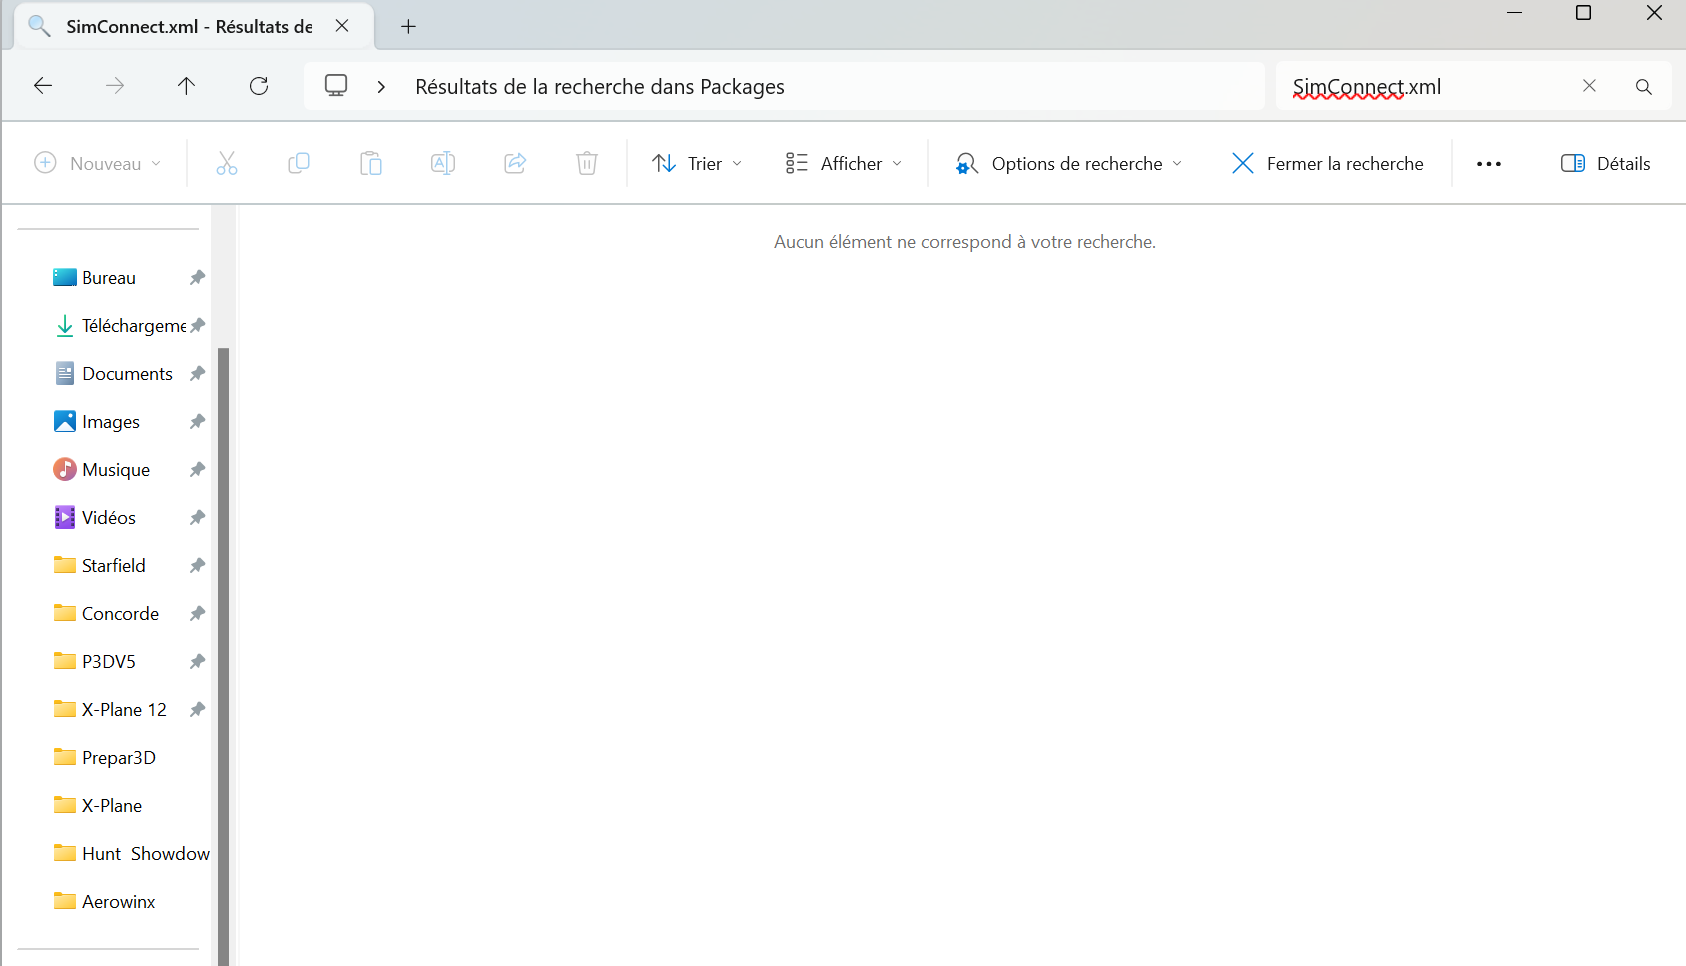Close the SimConnect.xml results tab
The height and width of the screenshot is (966, 1686).
click(342, 26)
